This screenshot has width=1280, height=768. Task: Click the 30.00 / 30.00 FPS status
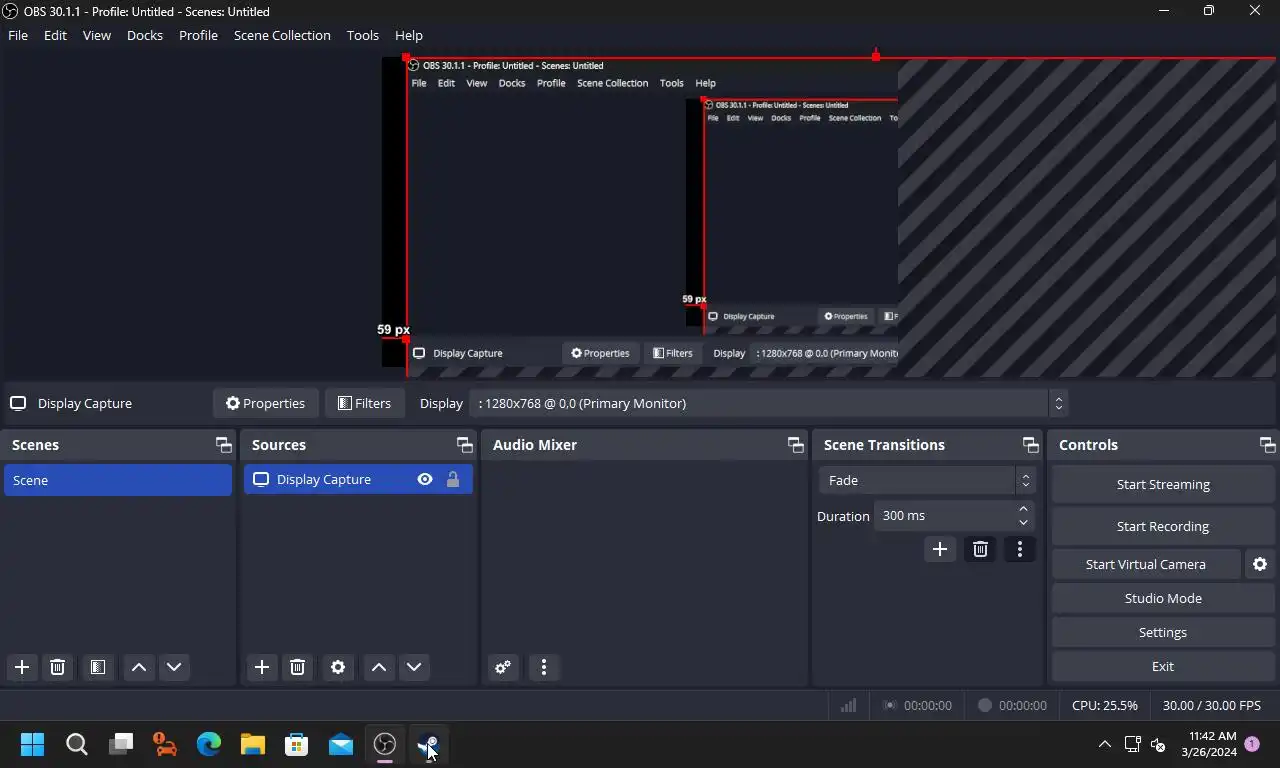[x=1212, y=705]
